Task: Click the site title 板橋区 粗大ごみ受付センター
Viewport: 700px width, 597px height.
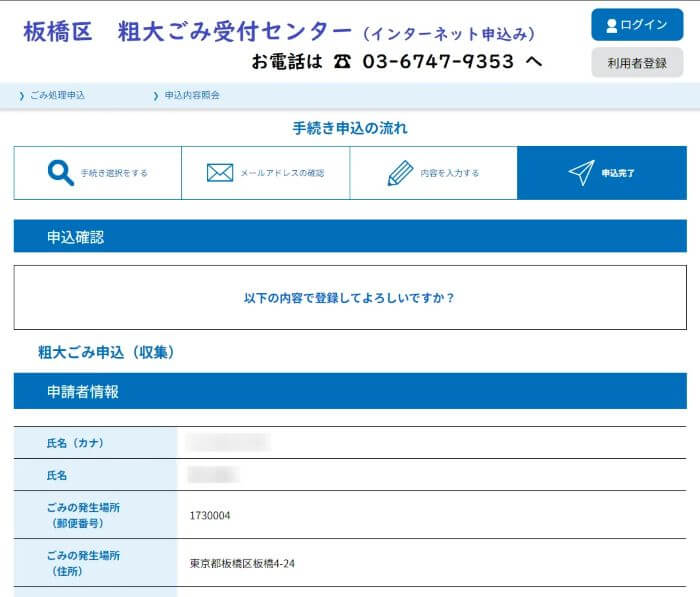Action: point(188,32)
